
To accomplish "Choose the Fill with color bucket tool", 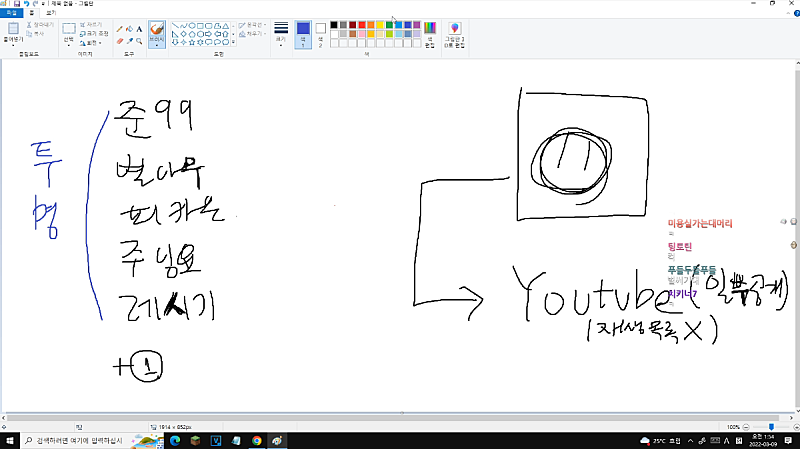I will tap(129, 29).
